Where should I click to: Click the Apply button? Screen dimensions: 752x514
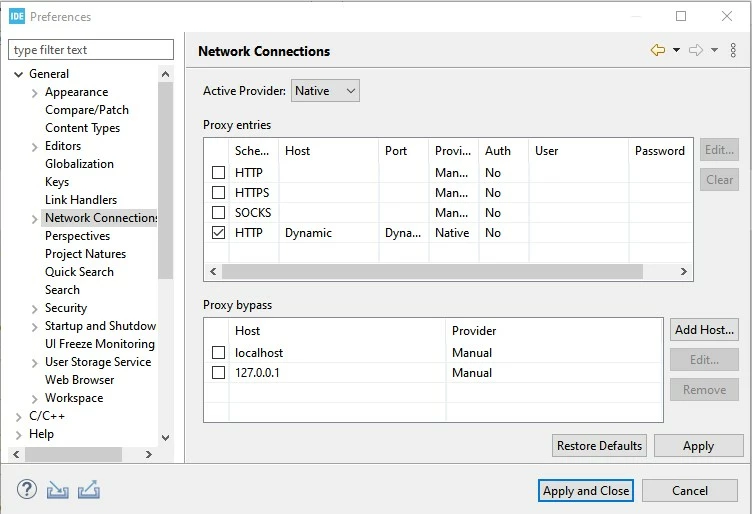pos(698,445)
